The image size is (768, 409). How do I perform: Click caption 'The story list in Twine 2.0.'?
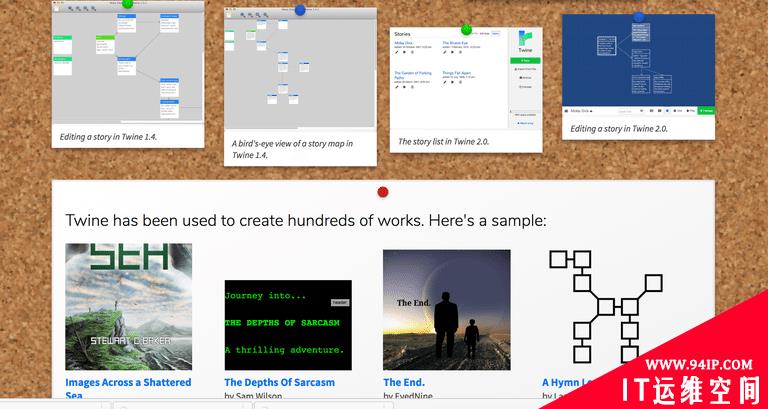(x=444, y=142)
